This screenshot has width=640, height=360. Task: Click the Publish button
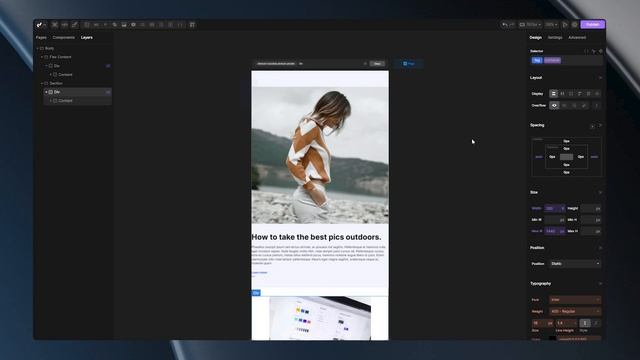pyautogui.click(x=592, y=25)
